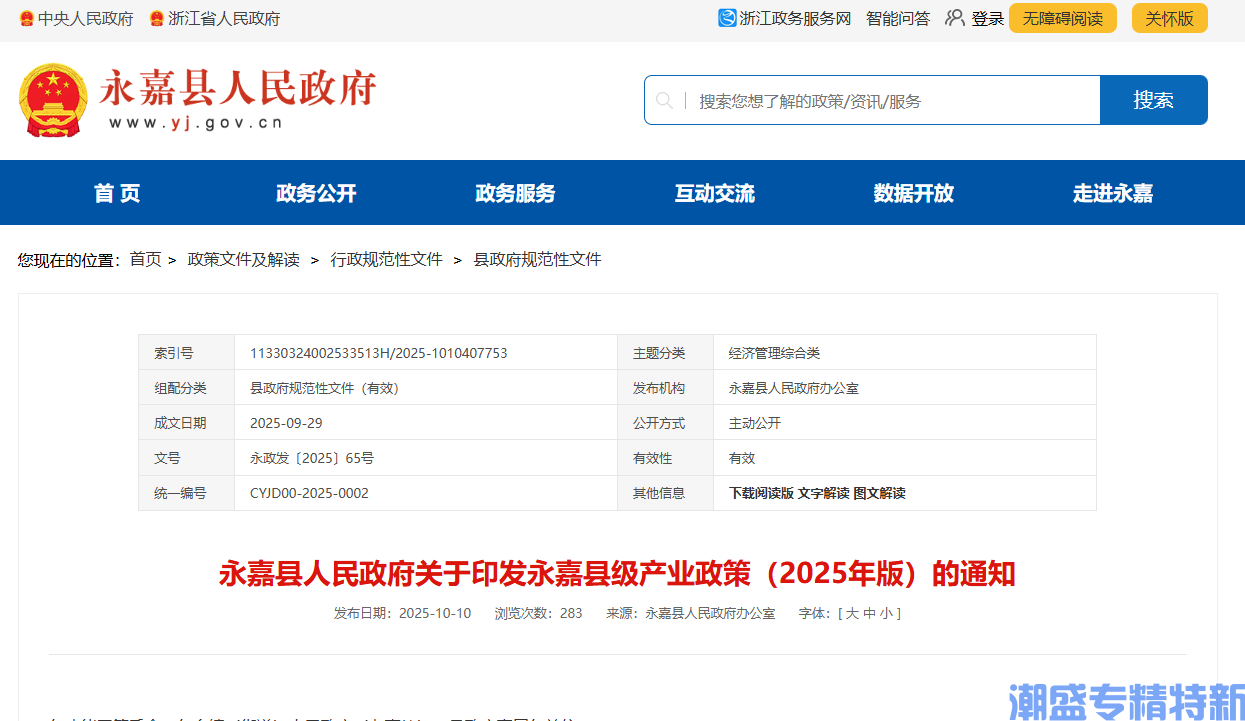Click 首页 in the breadcrumb path
Viewport: 1245px width, 721px height.
pyautogui.click(x=145, y=260)
